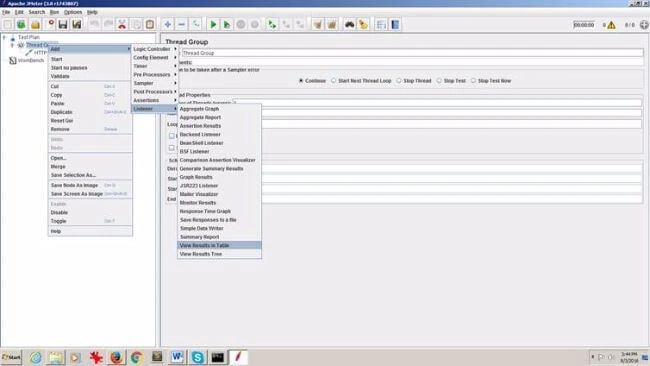The width and height of the screenshot is (650, 366).
Task: Click the Clear All brooms toolbar icon
Action: tap(332, 24)
